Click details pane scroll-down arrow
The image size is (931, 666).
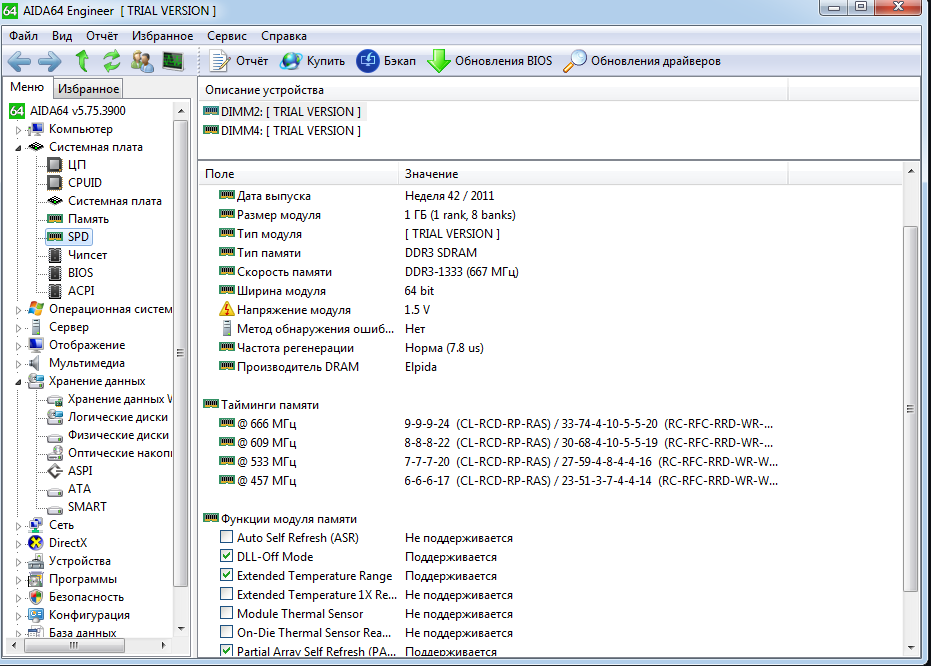point(911,648)
